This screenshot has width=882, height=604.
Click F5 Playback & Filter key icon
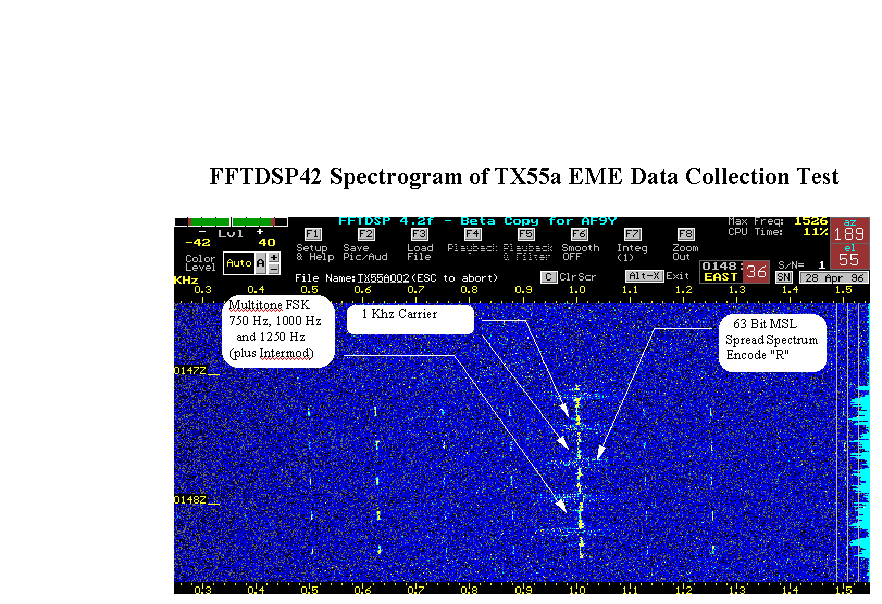[526, 233]
